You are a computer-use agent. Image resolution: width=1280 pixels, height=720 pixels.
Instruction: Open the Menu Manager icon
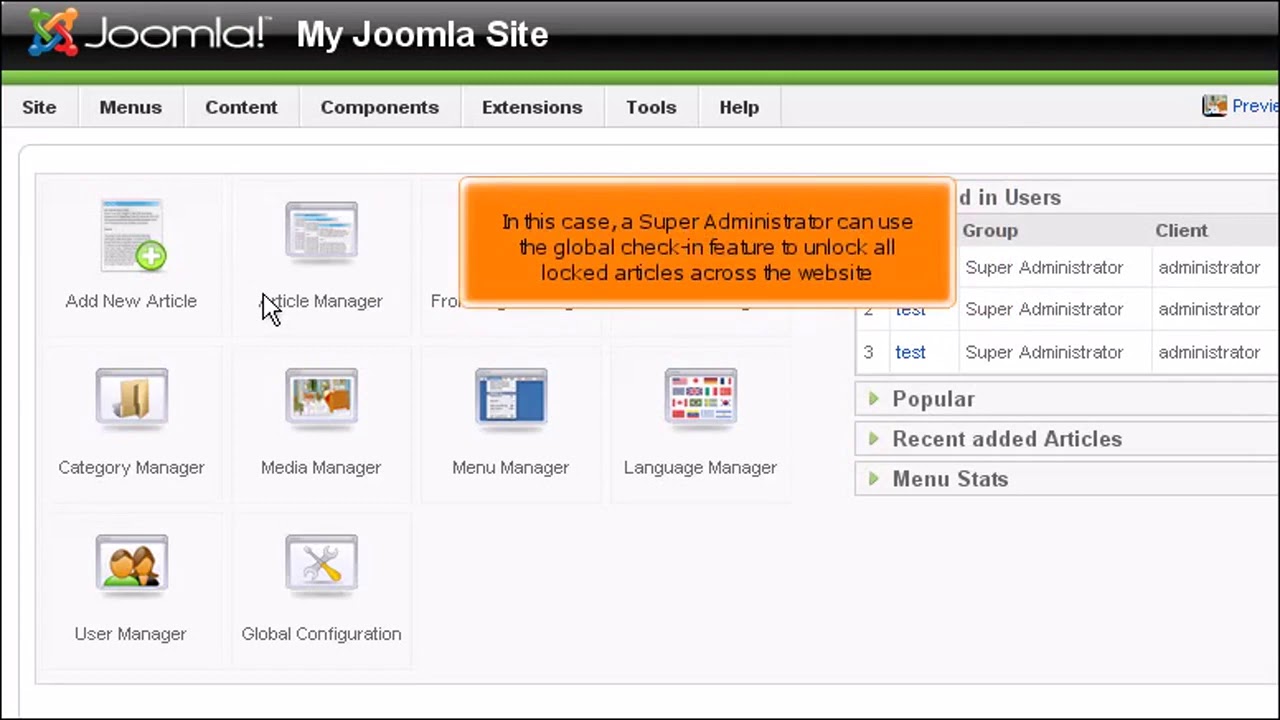click(511, 399)
